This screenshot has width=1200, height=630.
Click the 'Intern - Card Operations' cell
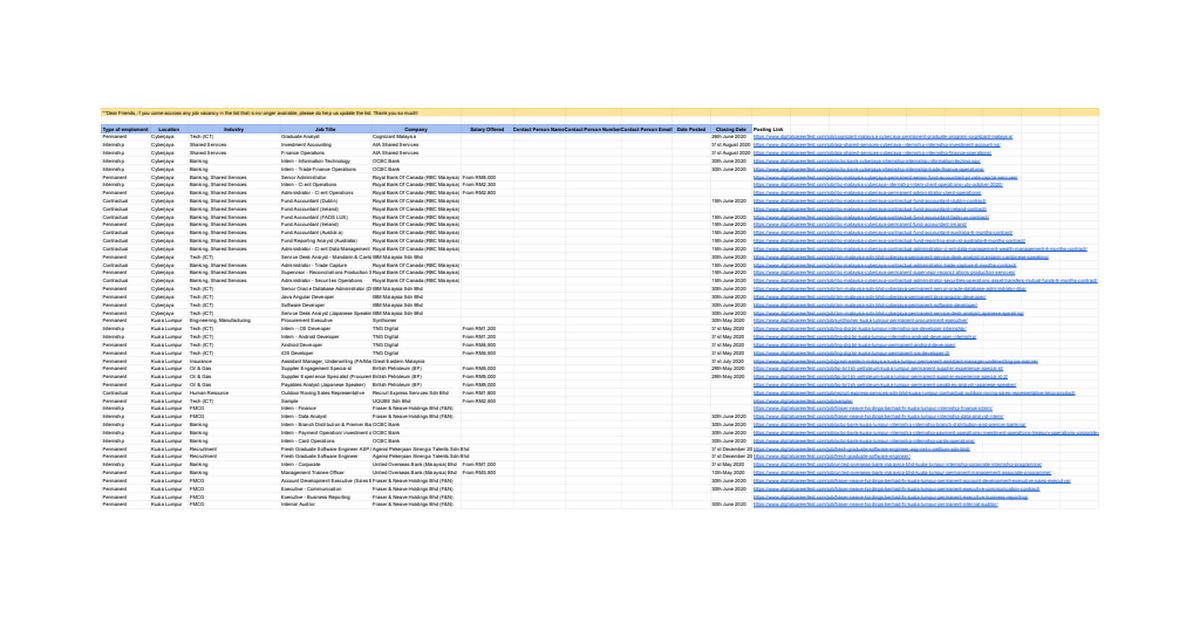(326, 440)
